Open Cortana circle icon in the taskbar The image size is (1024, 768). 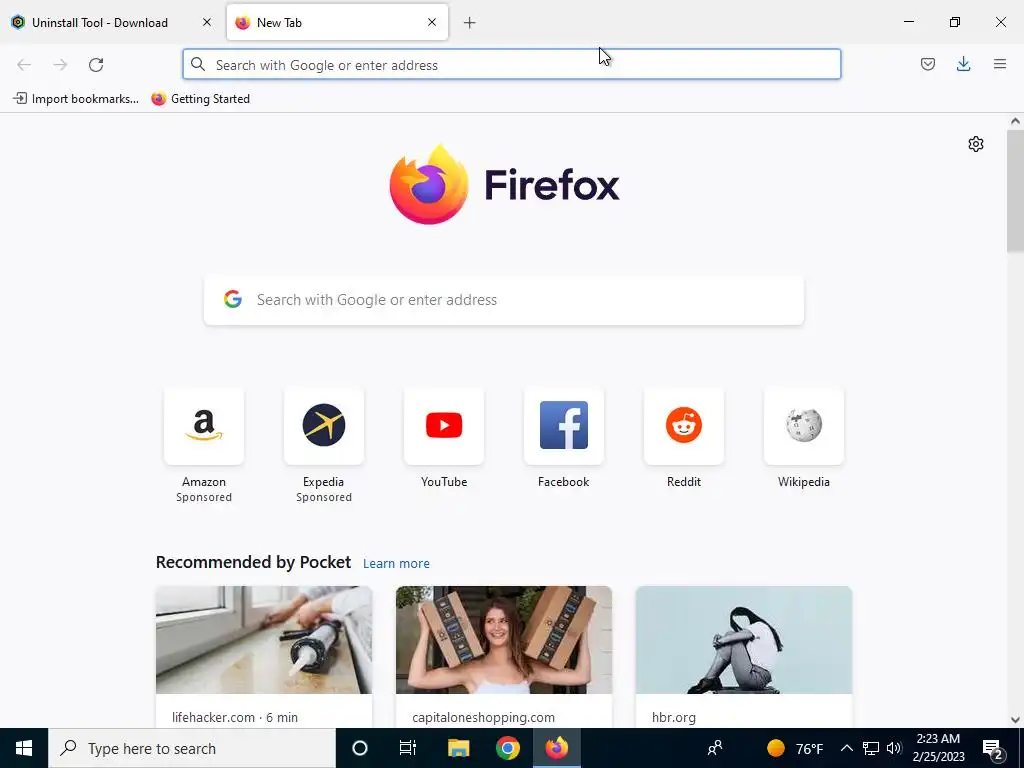(x=360, y=748)
